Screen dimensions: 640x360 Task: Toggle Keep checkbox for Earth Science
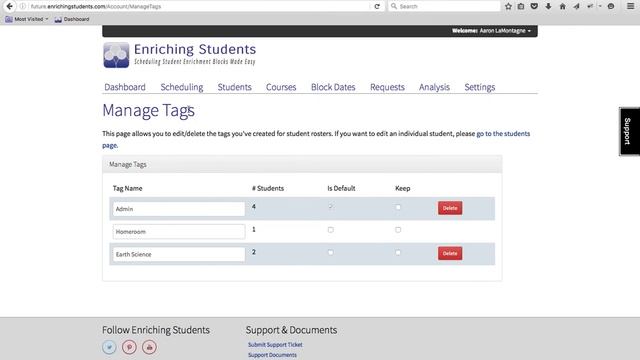pyautogui.click(x=398, y=253)
